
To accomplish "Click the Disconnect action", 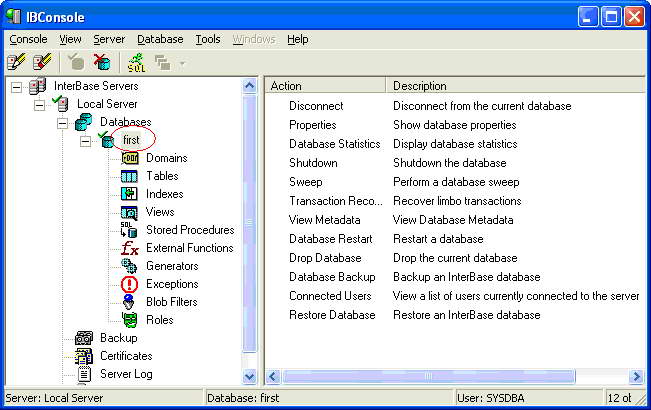I will coord(316,106).
